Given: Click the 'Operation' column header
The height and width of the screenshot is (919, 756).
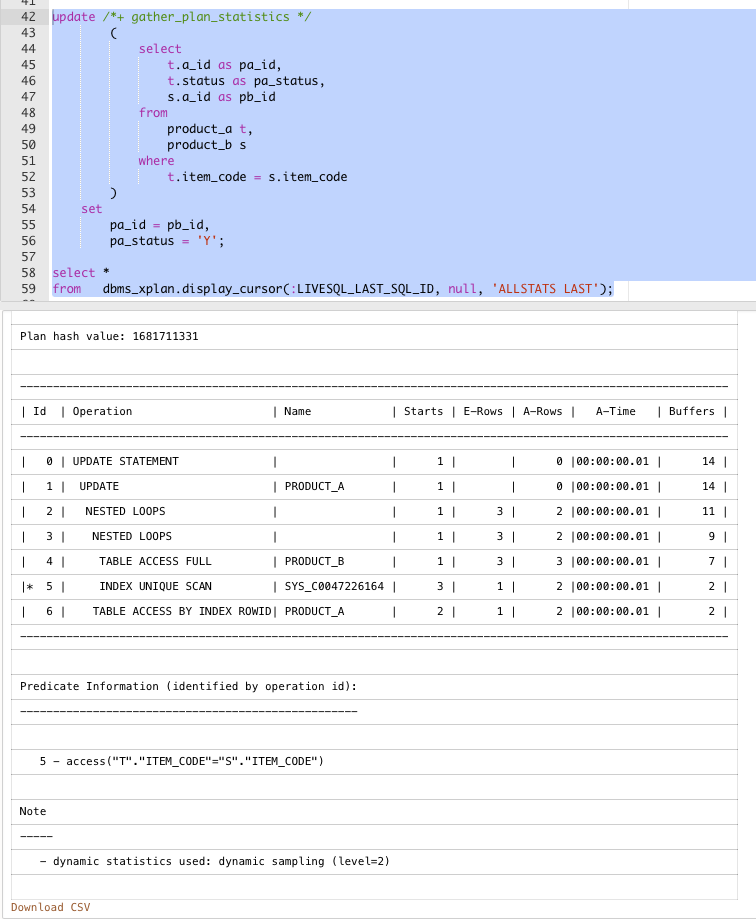Looking at the screenshot, I should coord(103,411).
